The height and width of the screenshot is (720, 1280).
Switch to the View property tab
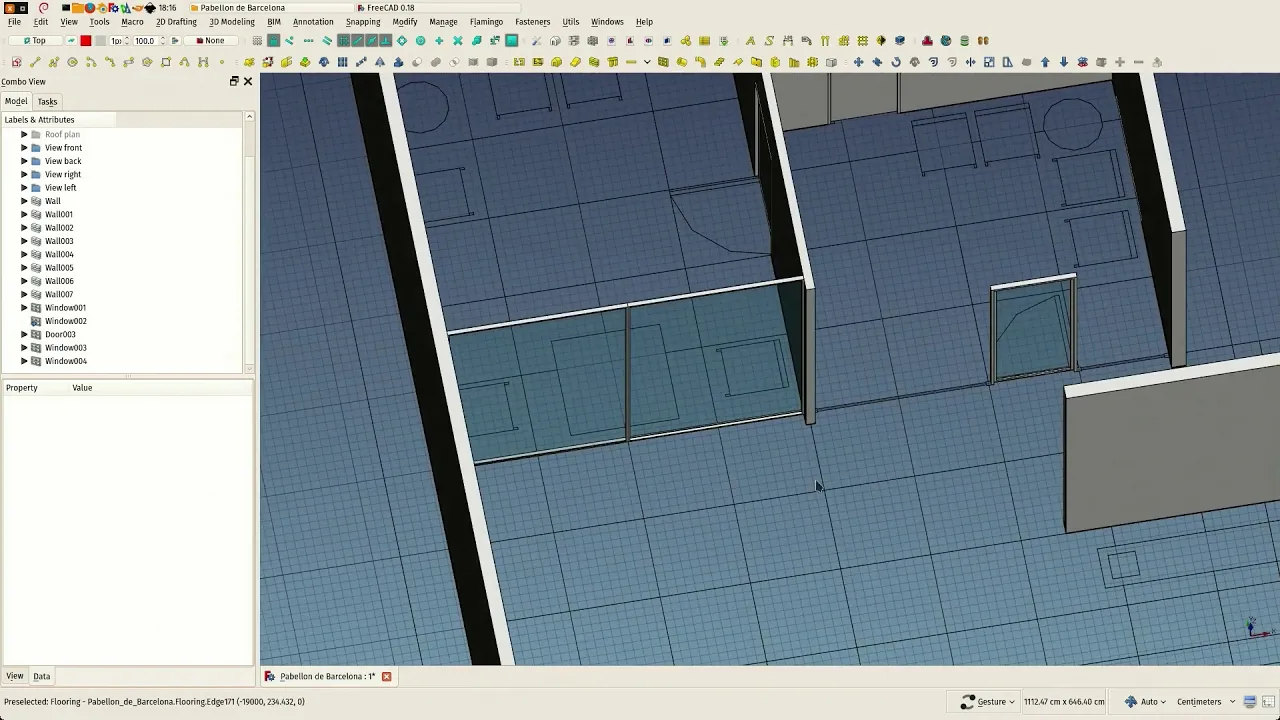point(15,676)
